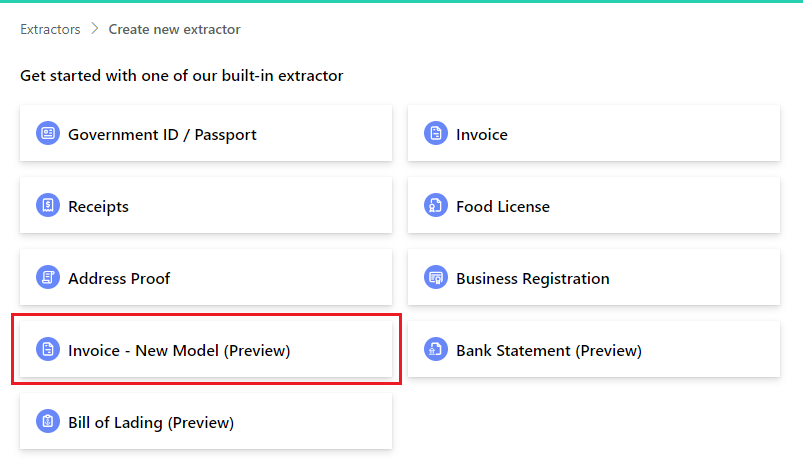
Task: Choose the Invoice extractor card
Action: click(x=593, y=134)
